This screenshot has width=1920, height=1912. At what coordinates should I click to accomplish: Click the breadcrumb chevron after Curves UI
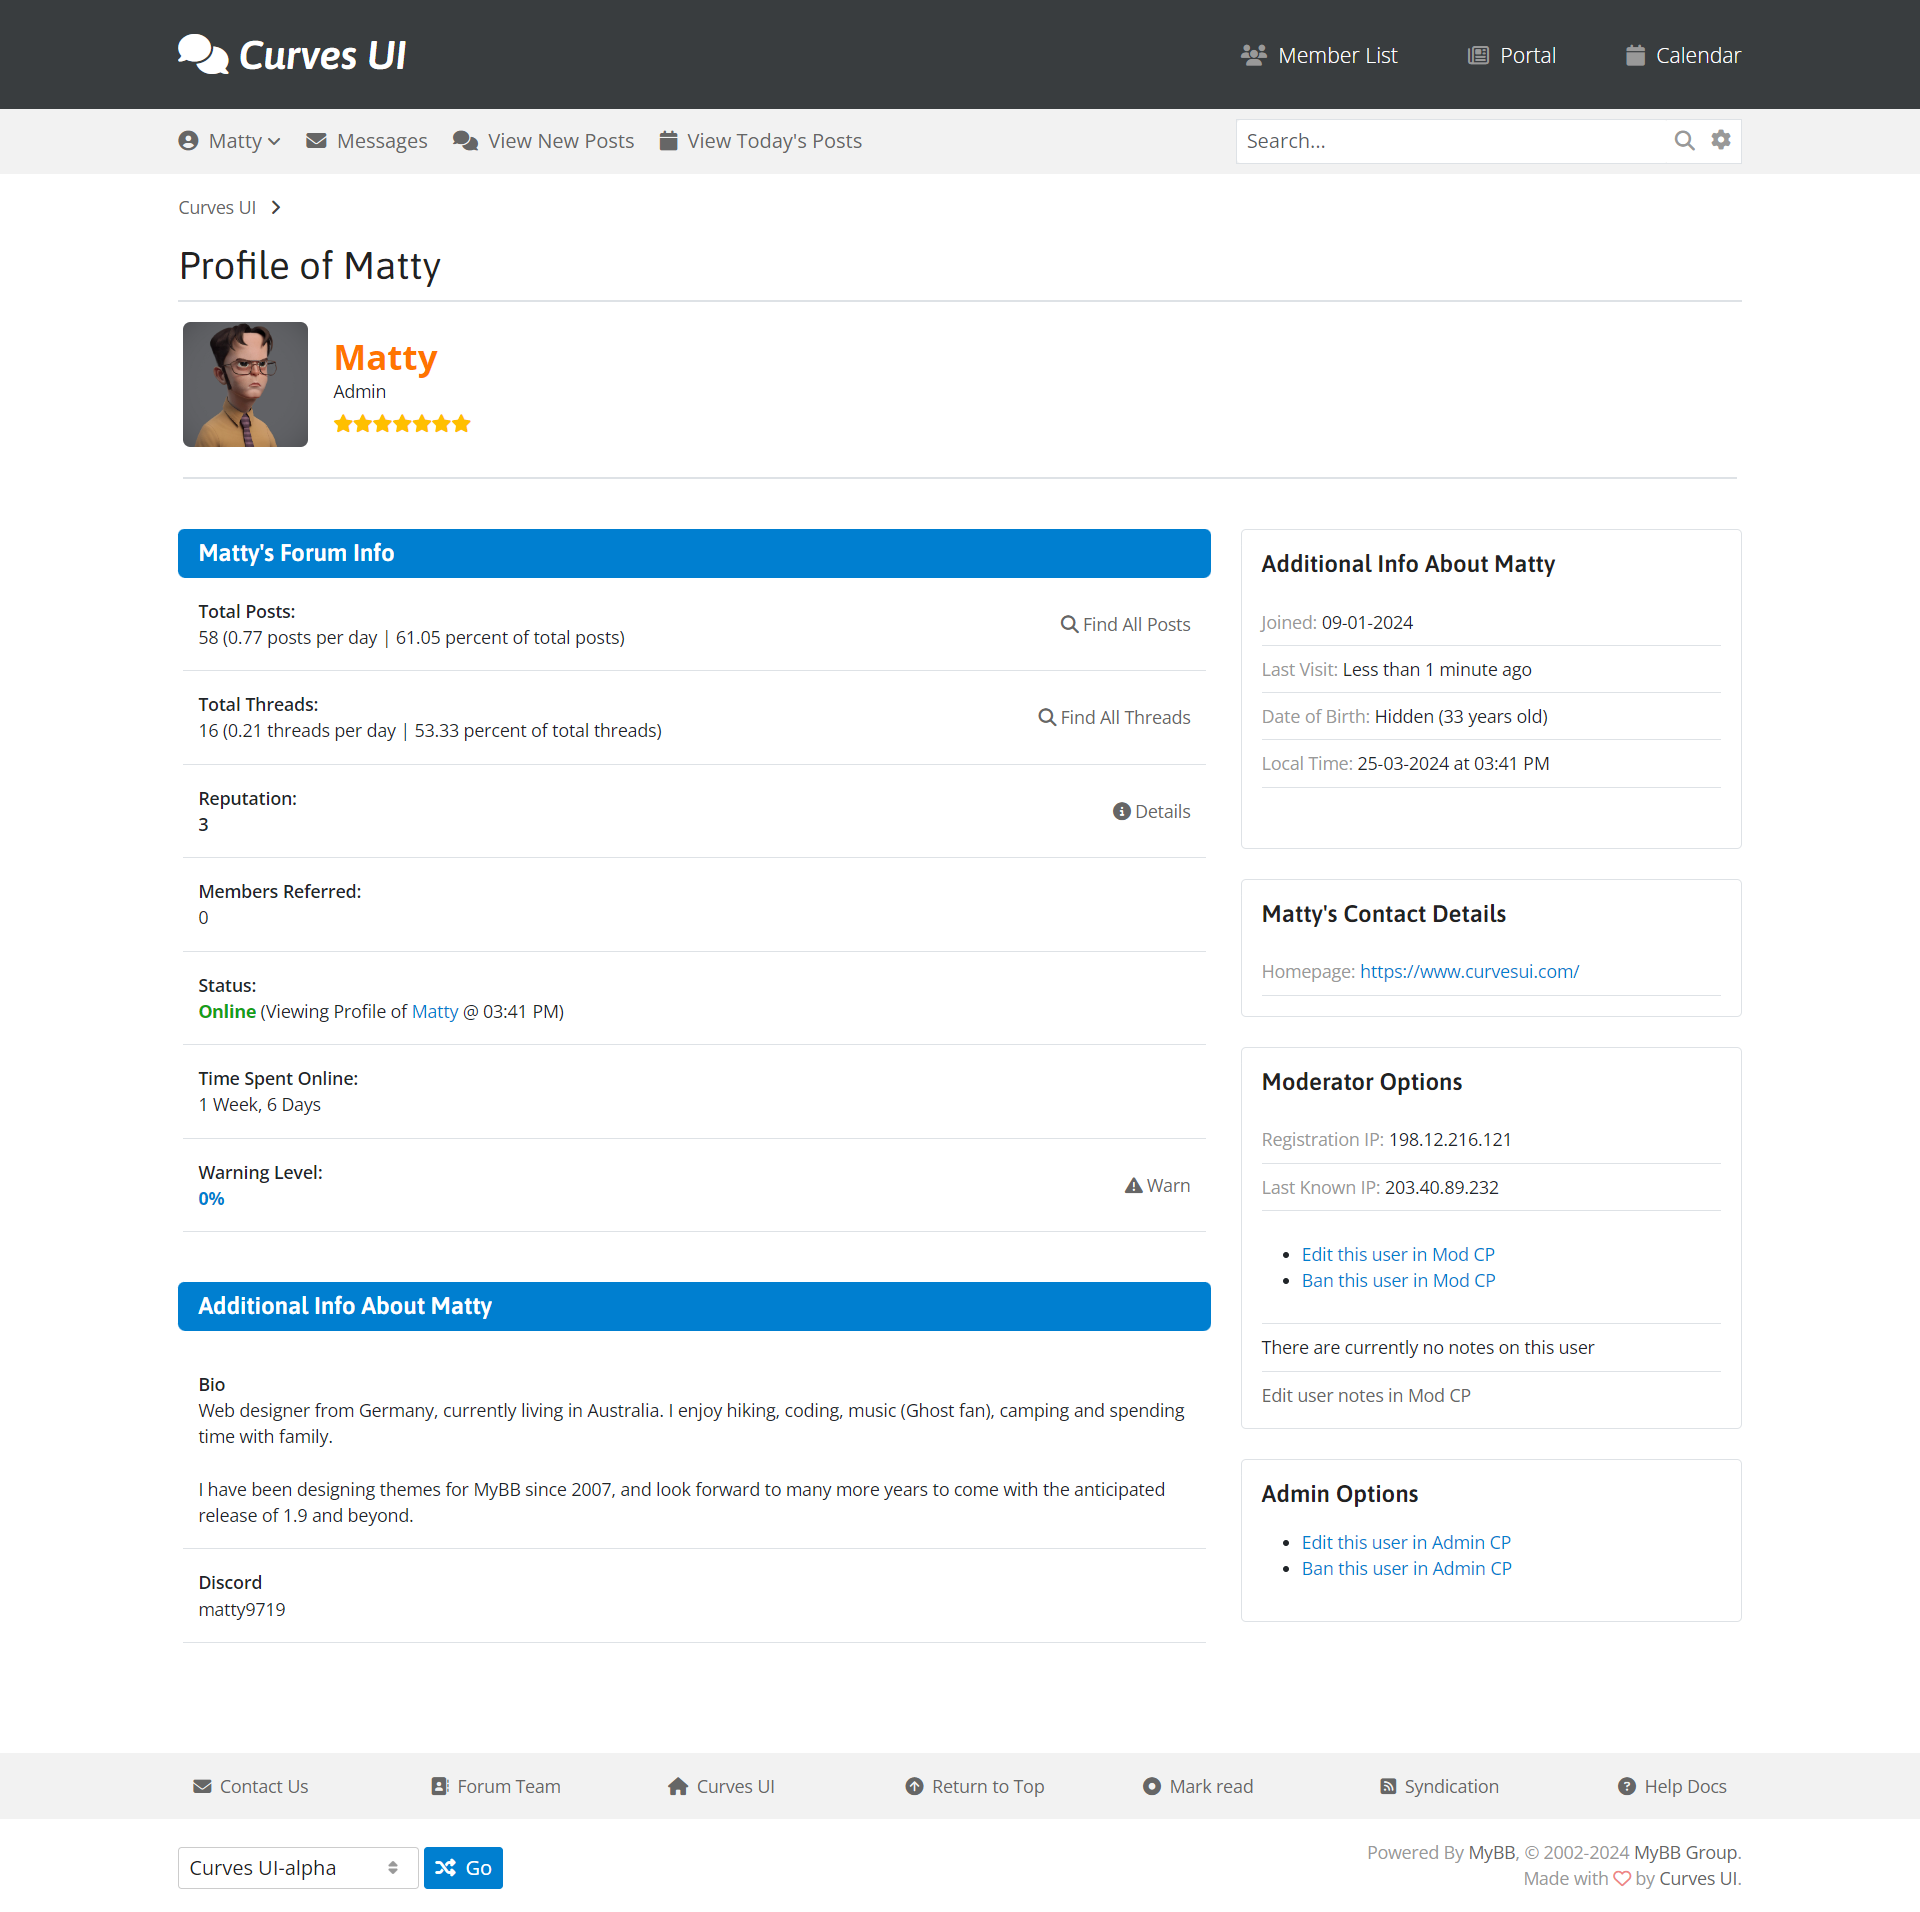click(x=276, y=208)
